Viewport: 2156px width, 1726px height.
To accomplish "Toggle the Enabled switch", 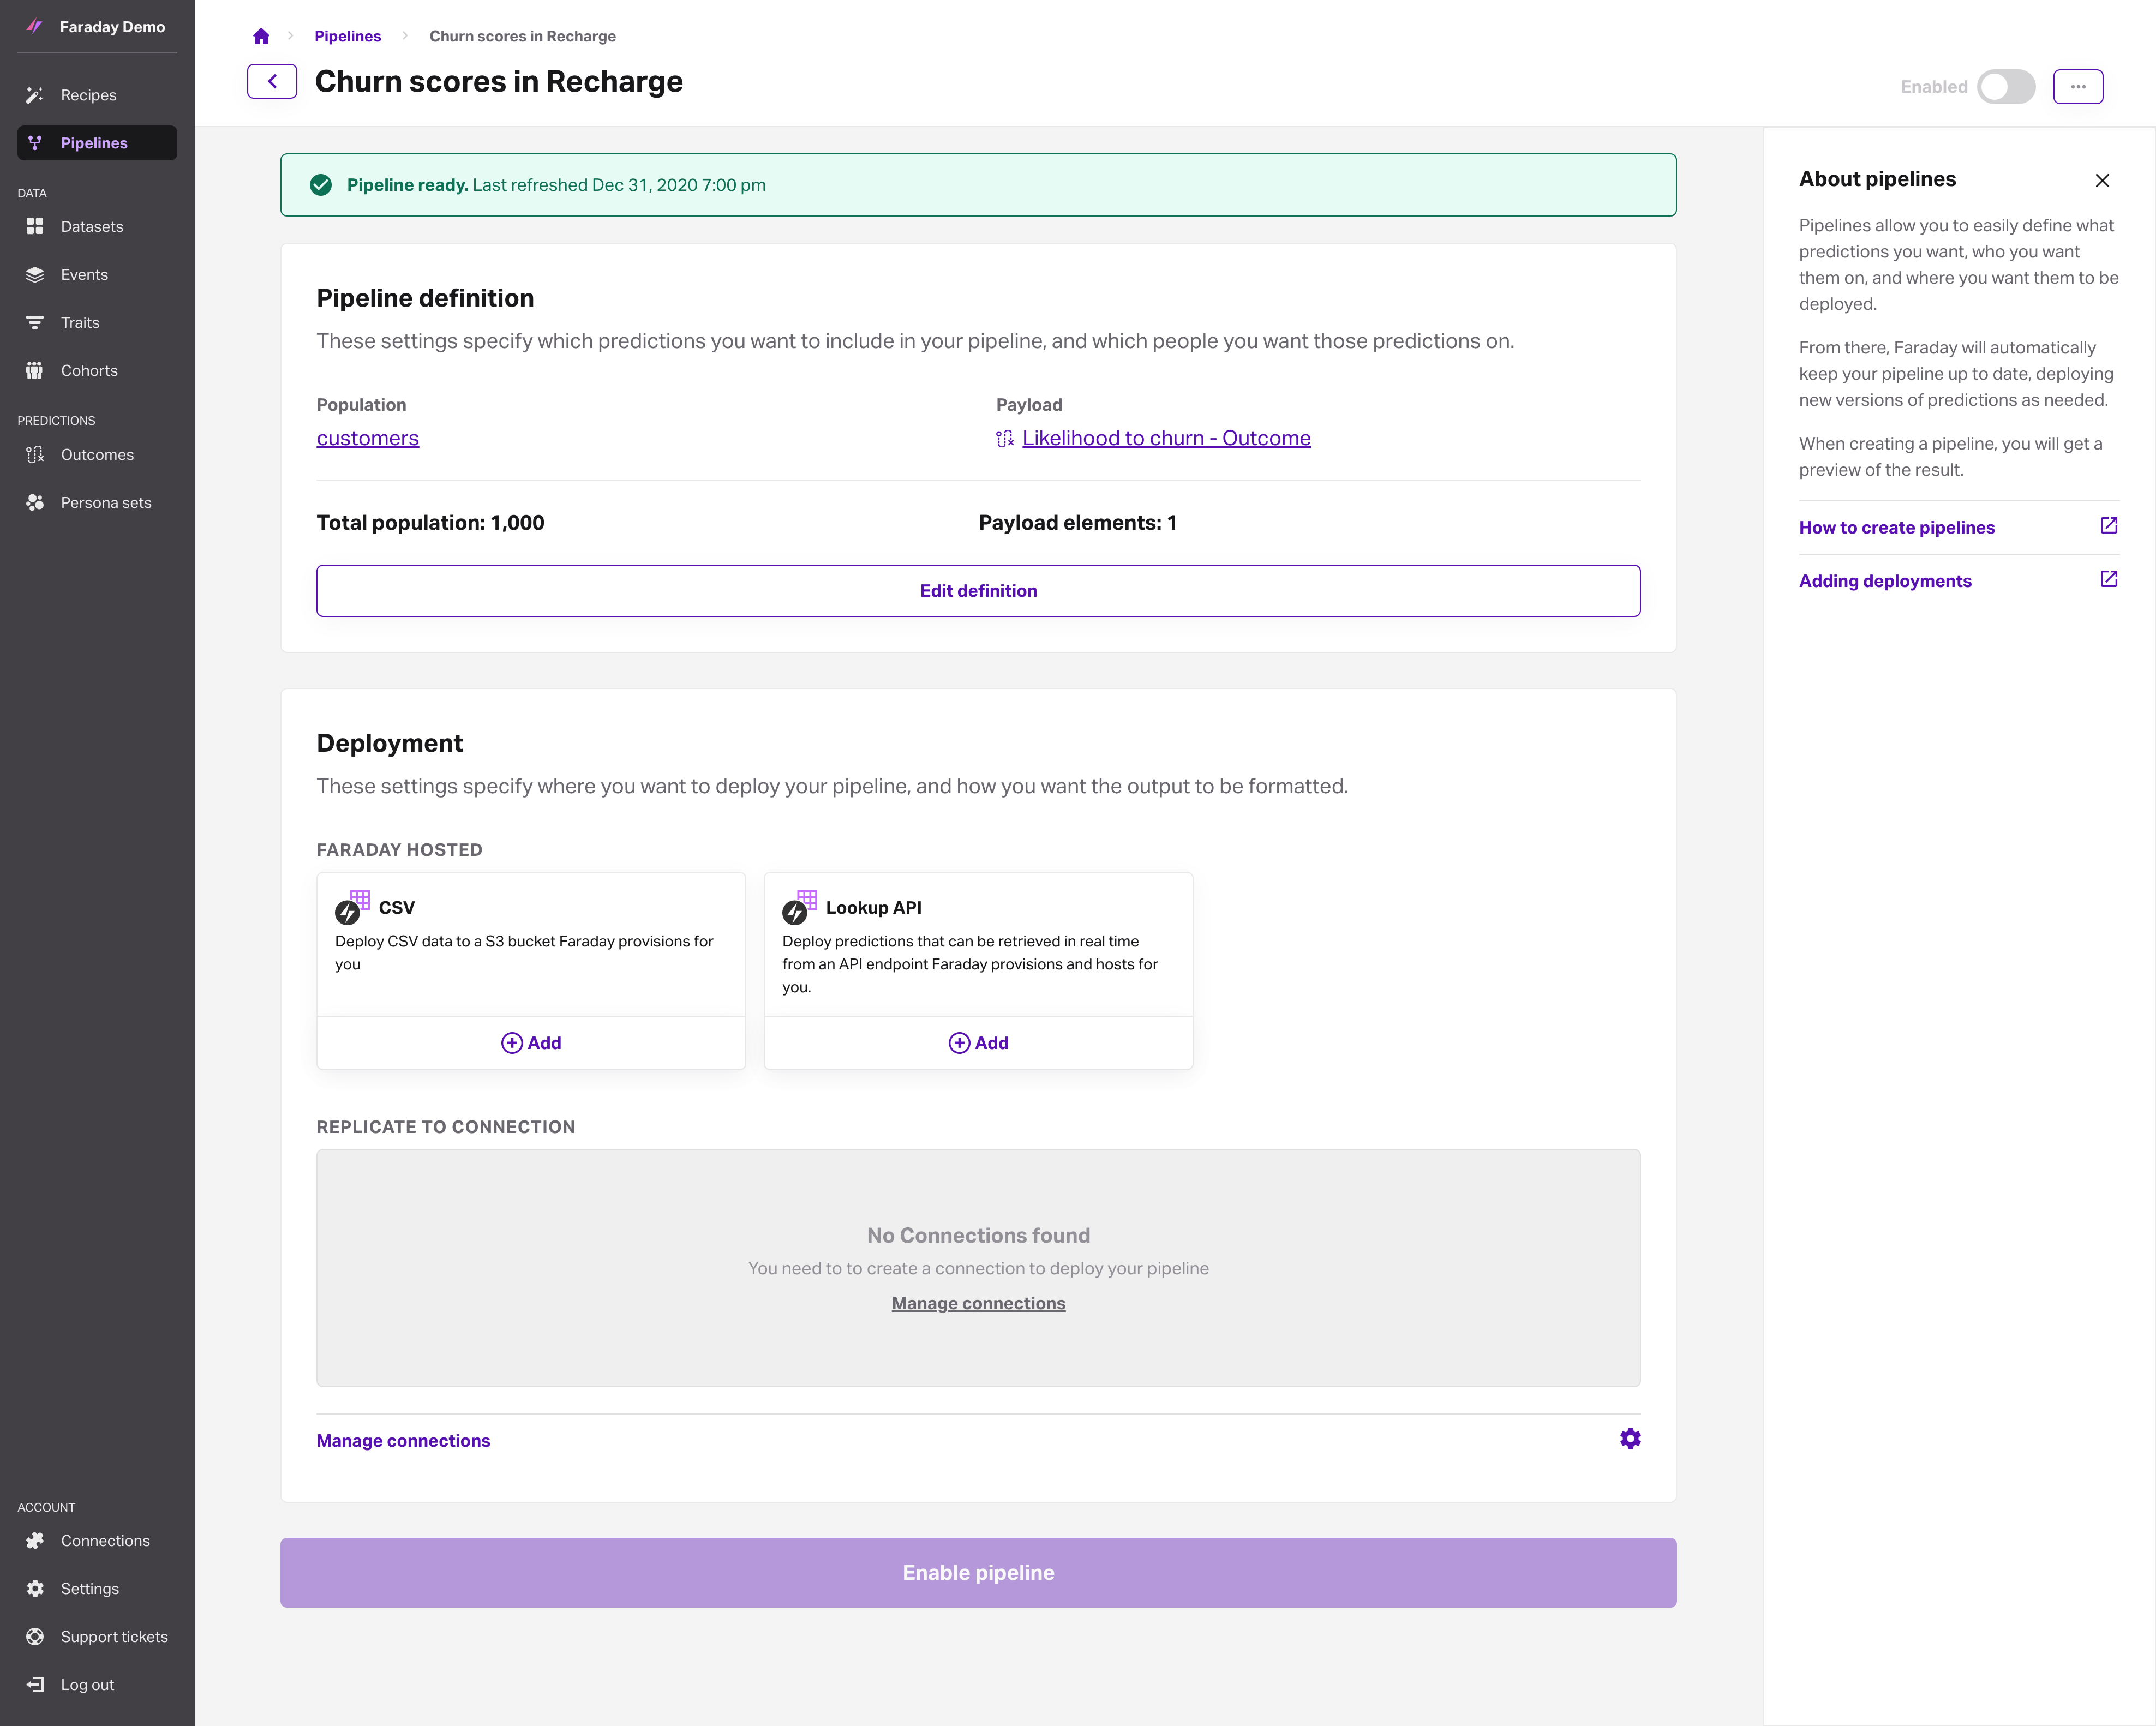I will tap(2005, 87).
